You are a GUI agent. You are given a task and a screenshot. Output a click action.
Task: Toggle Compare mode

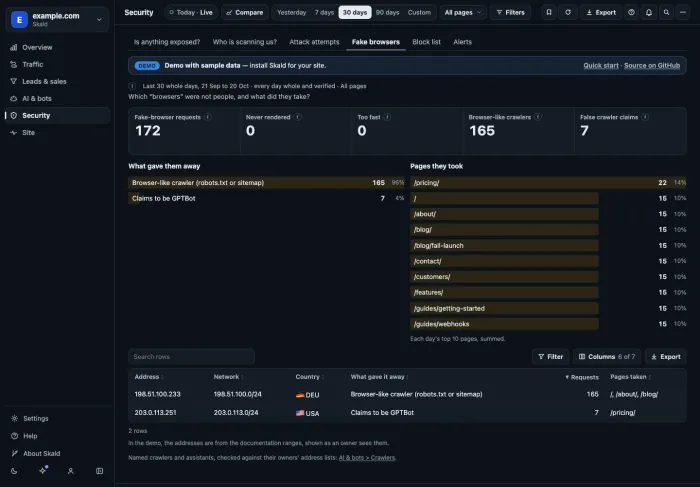[x=245, y=12]
